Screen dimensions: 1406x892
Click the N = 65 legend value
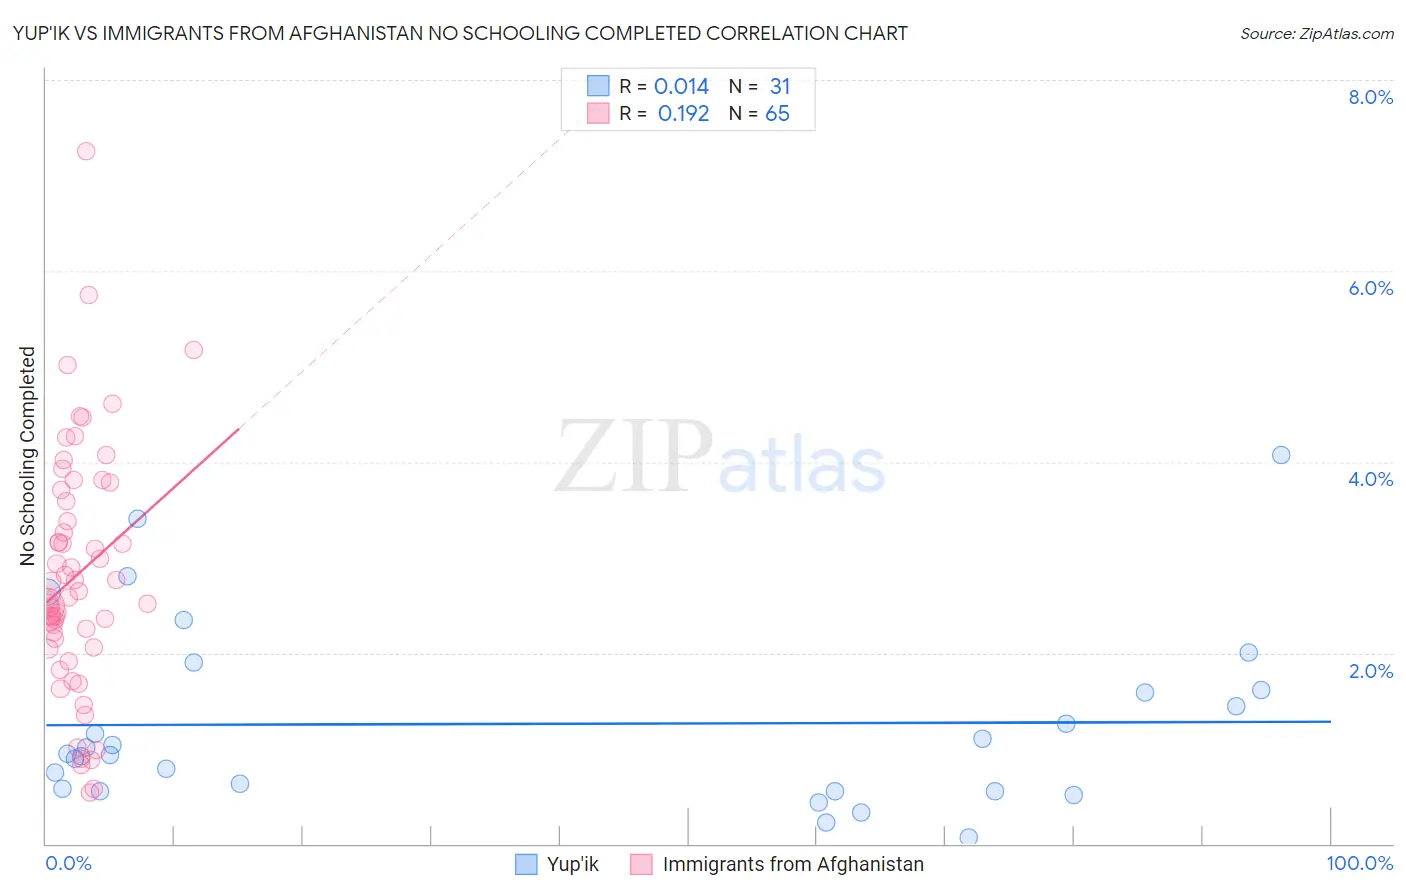coord(759,113)
